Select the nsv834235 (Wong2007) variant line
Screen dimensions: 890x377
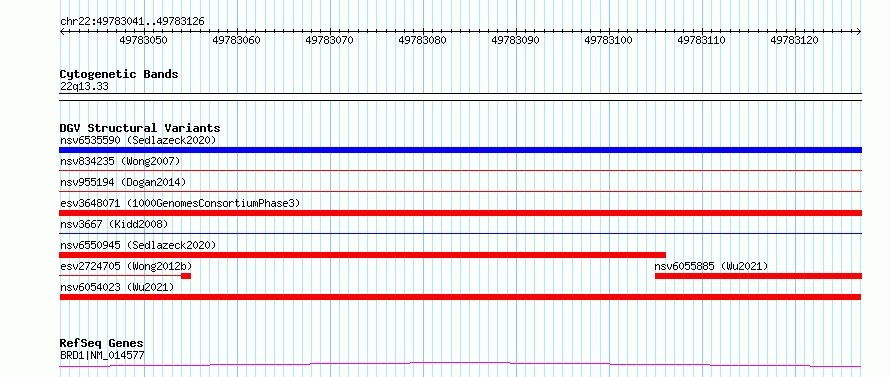(460, 170)
